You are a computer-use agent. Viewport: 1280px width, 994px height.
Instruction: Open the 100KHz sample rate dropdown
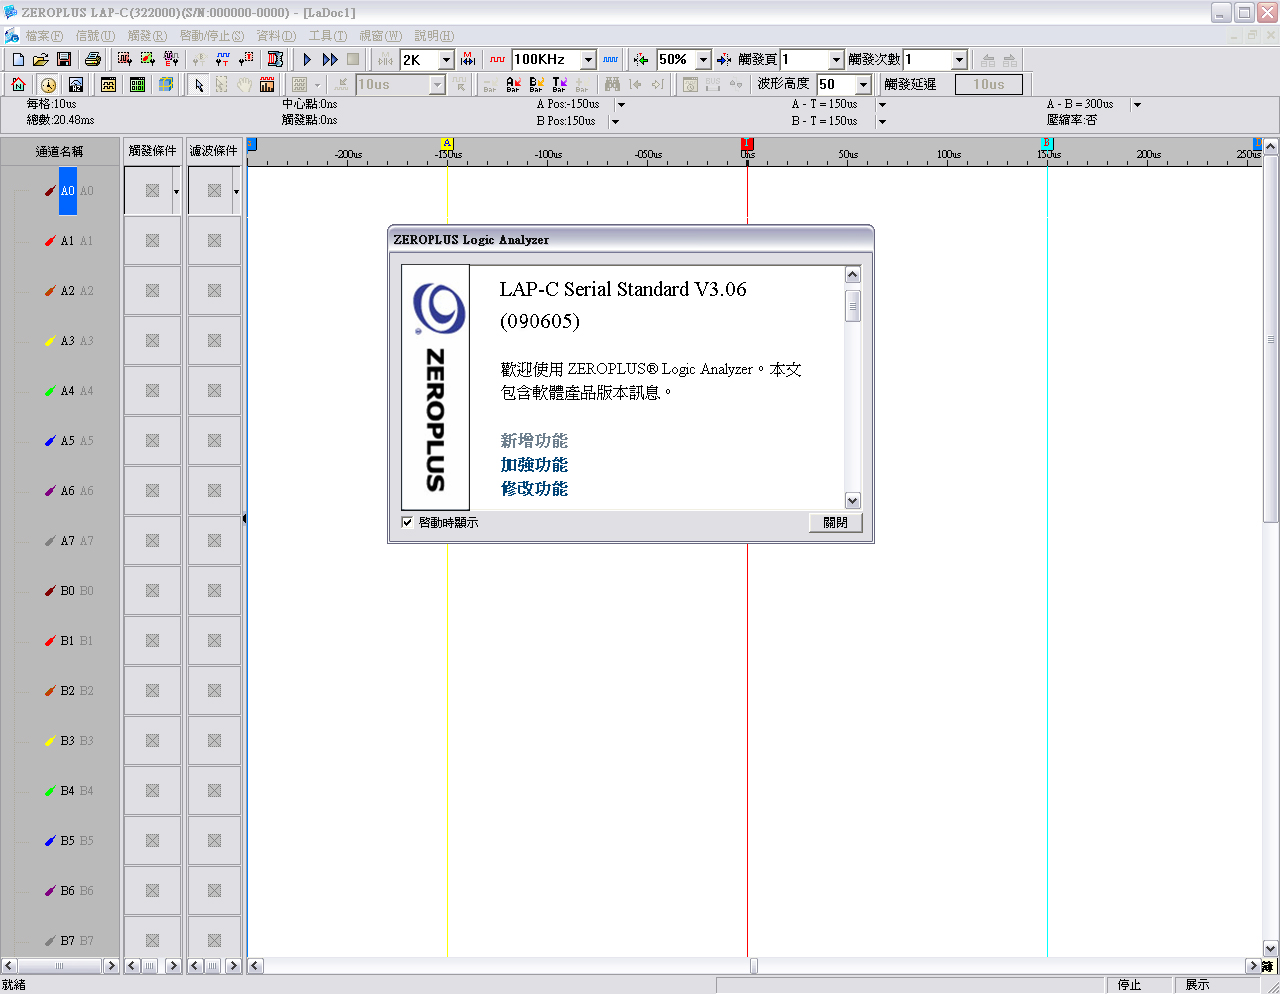pos(588,60)
